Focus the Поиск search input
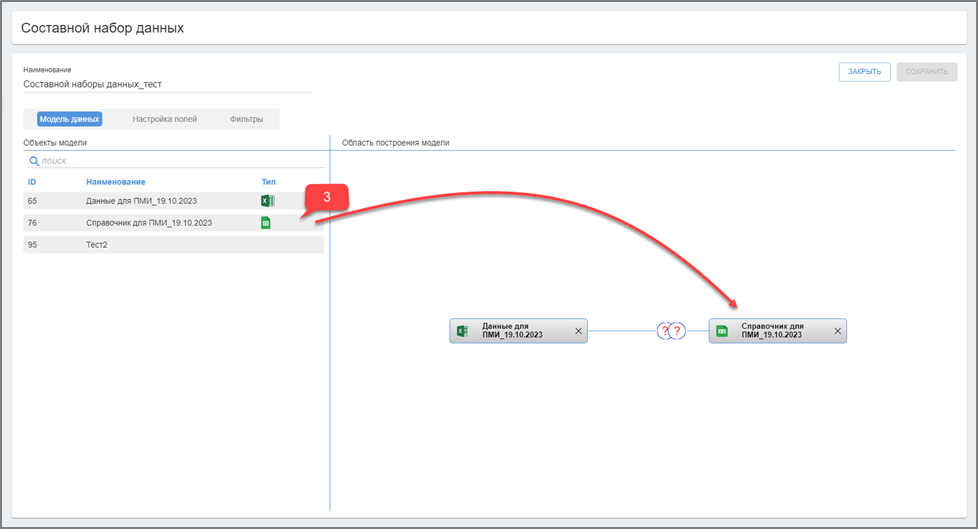The image size is (978, 529). pos(180,160)
